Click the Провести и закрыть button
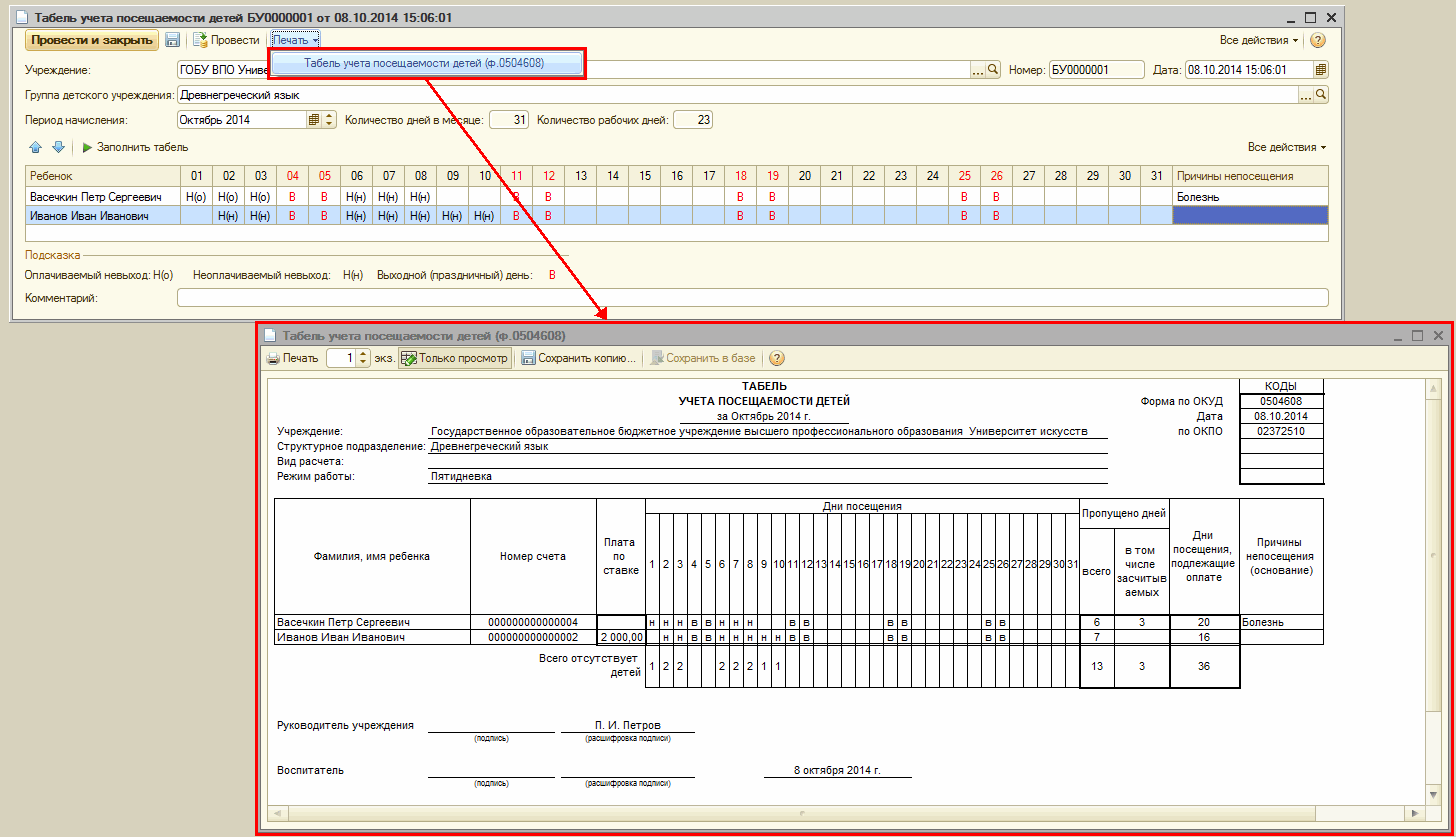This screenshot has height=837, width=1456. pyautogui.click(x=92, y=40)
